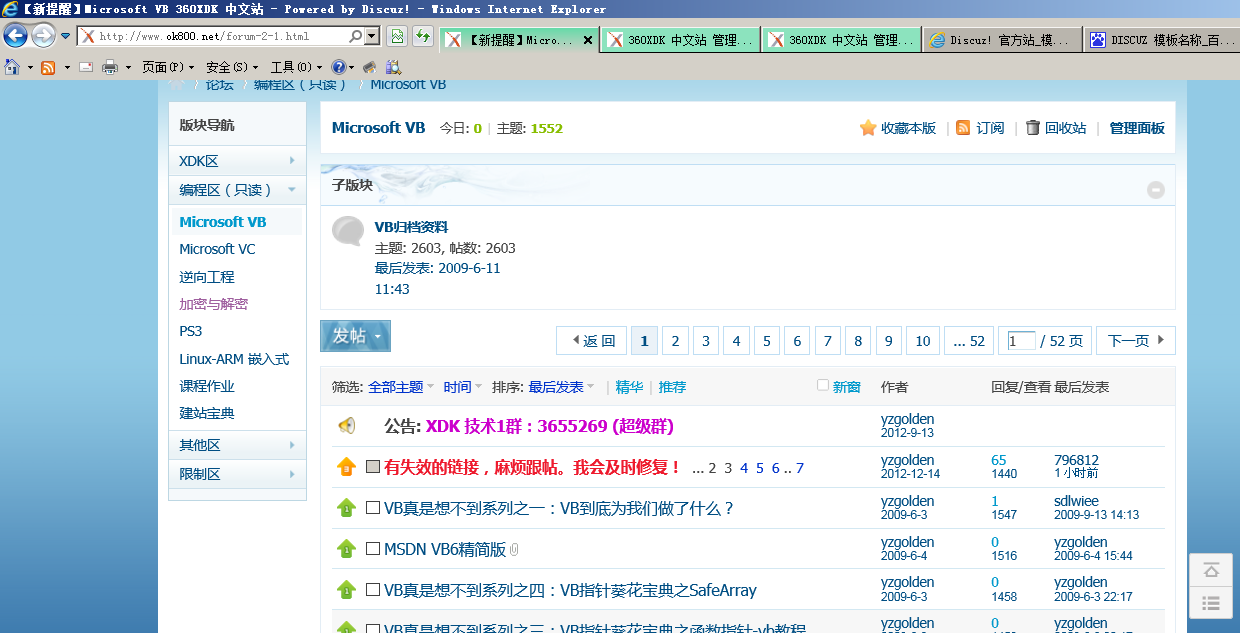
Task: Click the refresh page icon
Action: [423, 37]
